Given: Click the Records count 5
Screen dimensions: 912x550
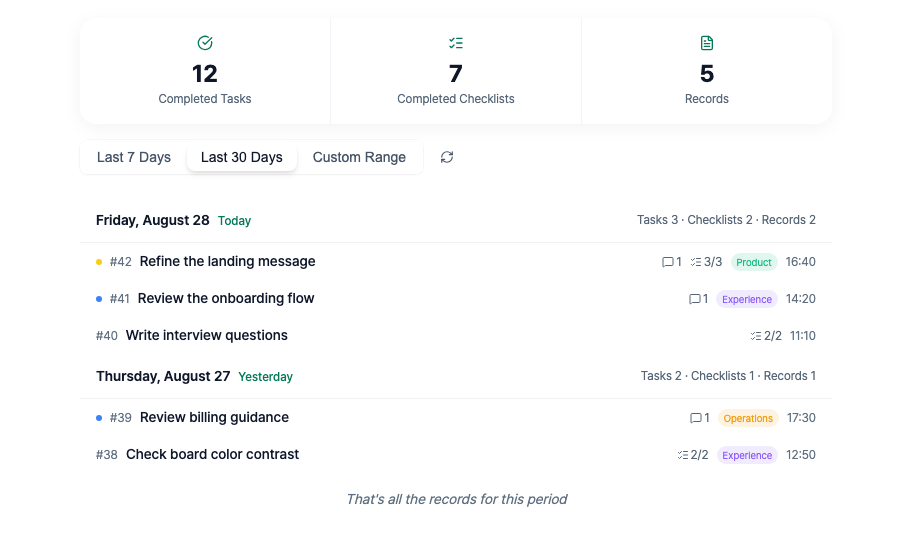Looking at the screenshot, I should click(707, 74).
